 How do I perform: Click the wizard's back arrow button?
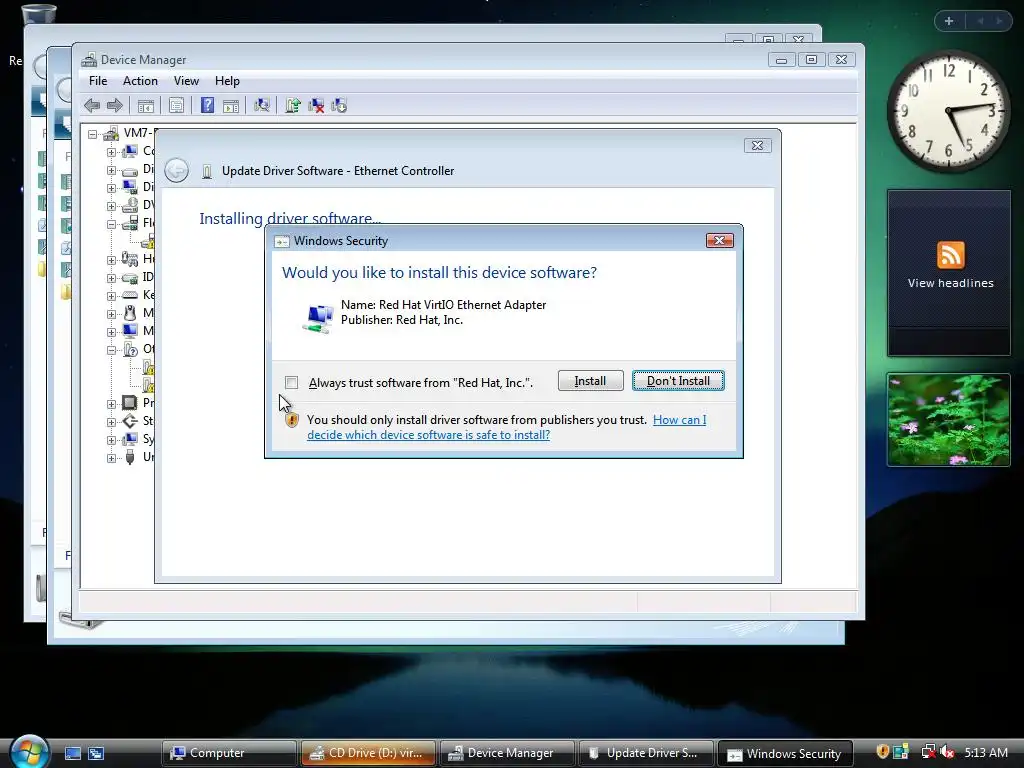[176, 170]
